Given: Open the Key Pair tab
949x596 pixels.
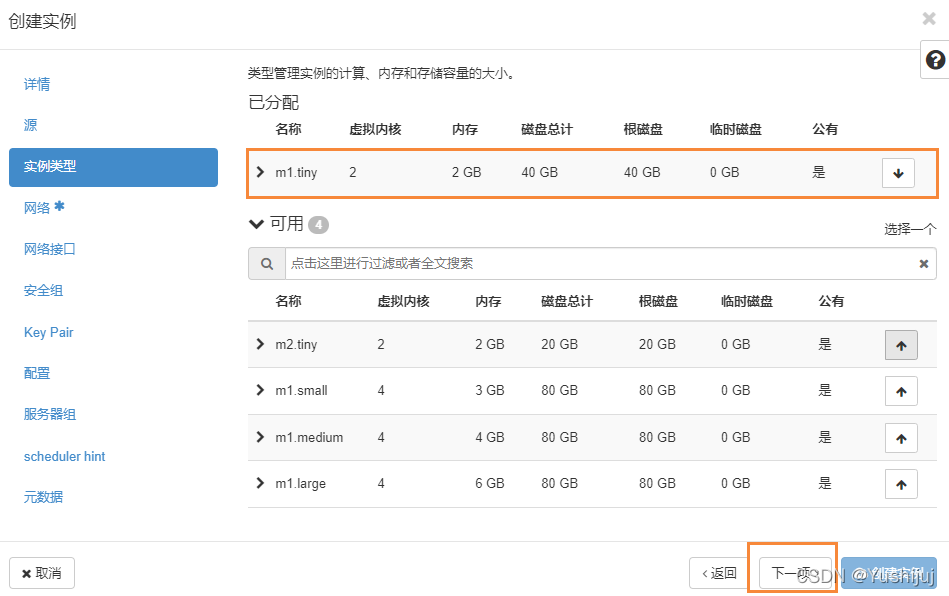Looking at the screenshot, I should [x=48, y=332].
